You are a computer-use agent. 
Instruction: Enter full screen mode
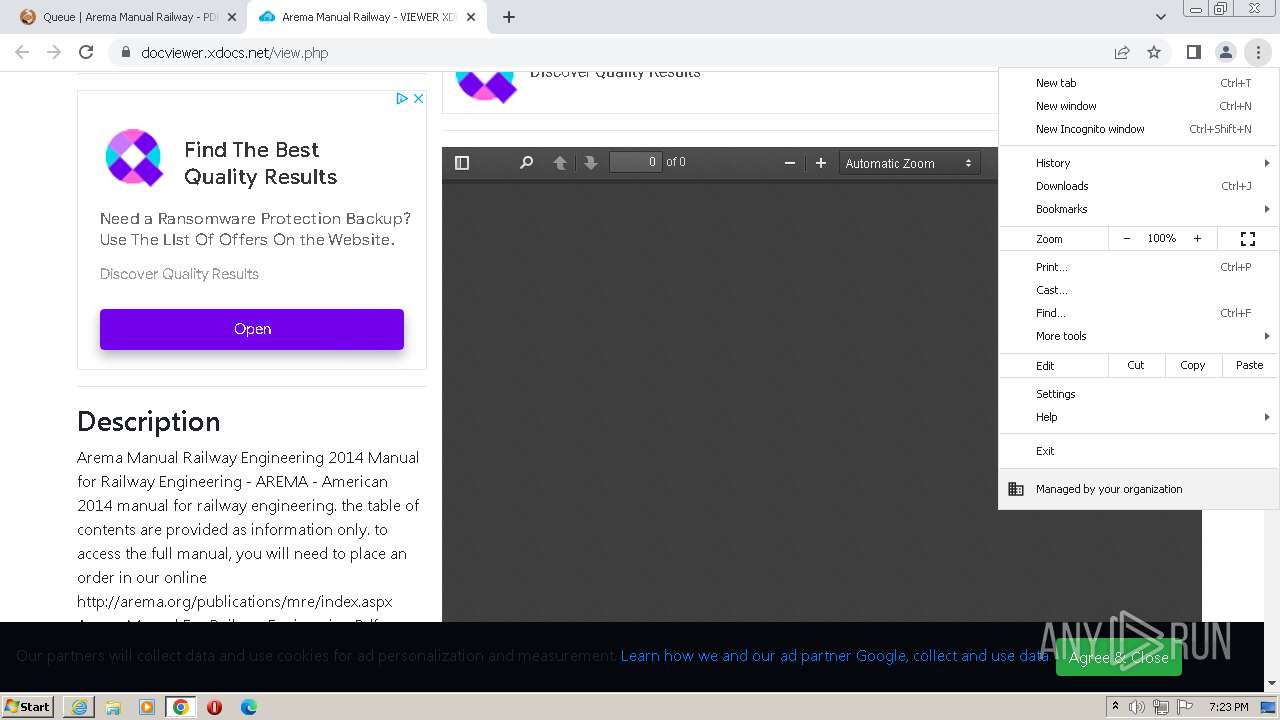(x=1248, y=239)
